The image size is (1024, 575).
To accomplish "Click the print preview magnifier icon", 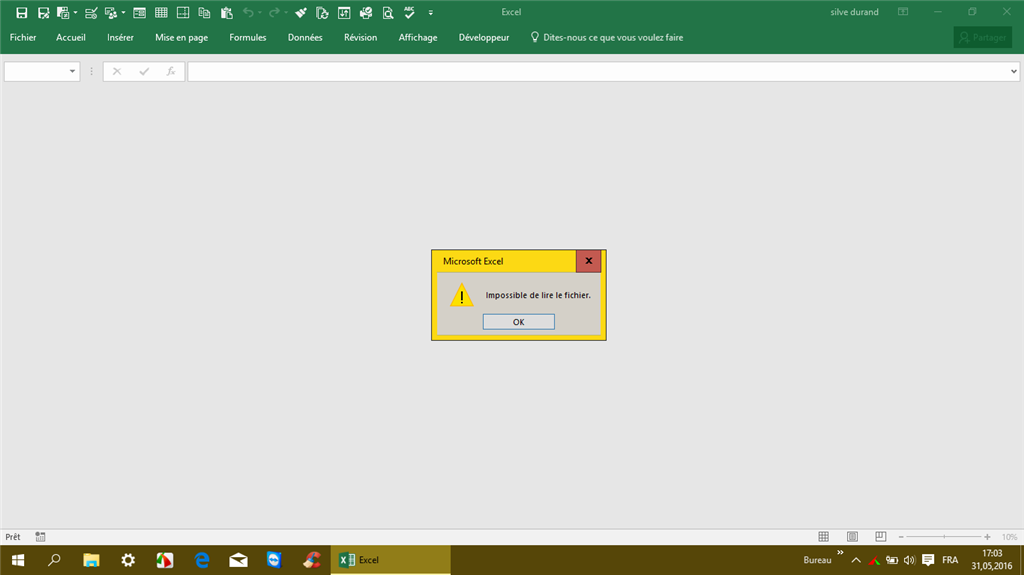I will click(388, 12).
